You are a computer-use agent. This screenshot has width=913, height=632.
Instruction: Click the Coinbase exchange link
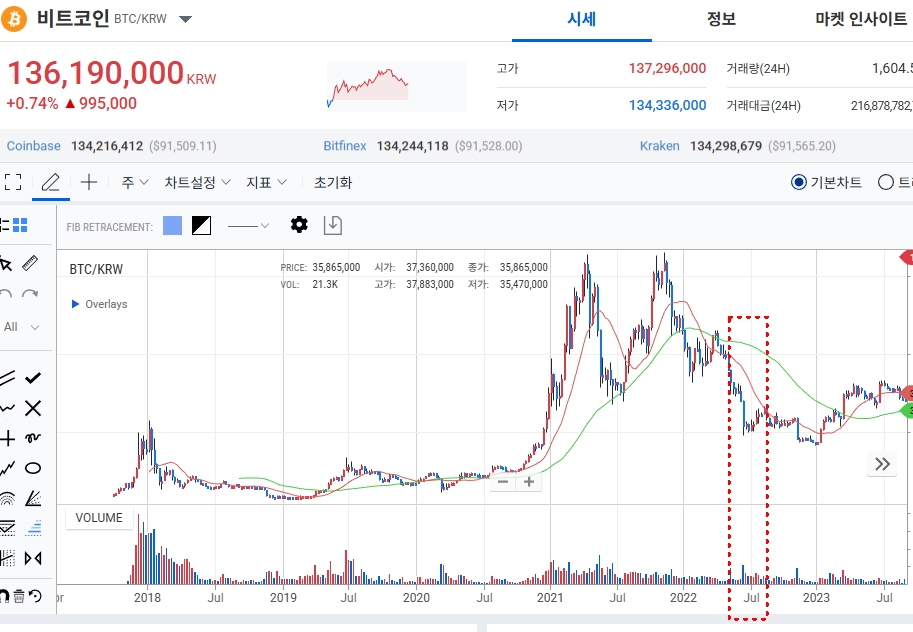pos(34,146)
